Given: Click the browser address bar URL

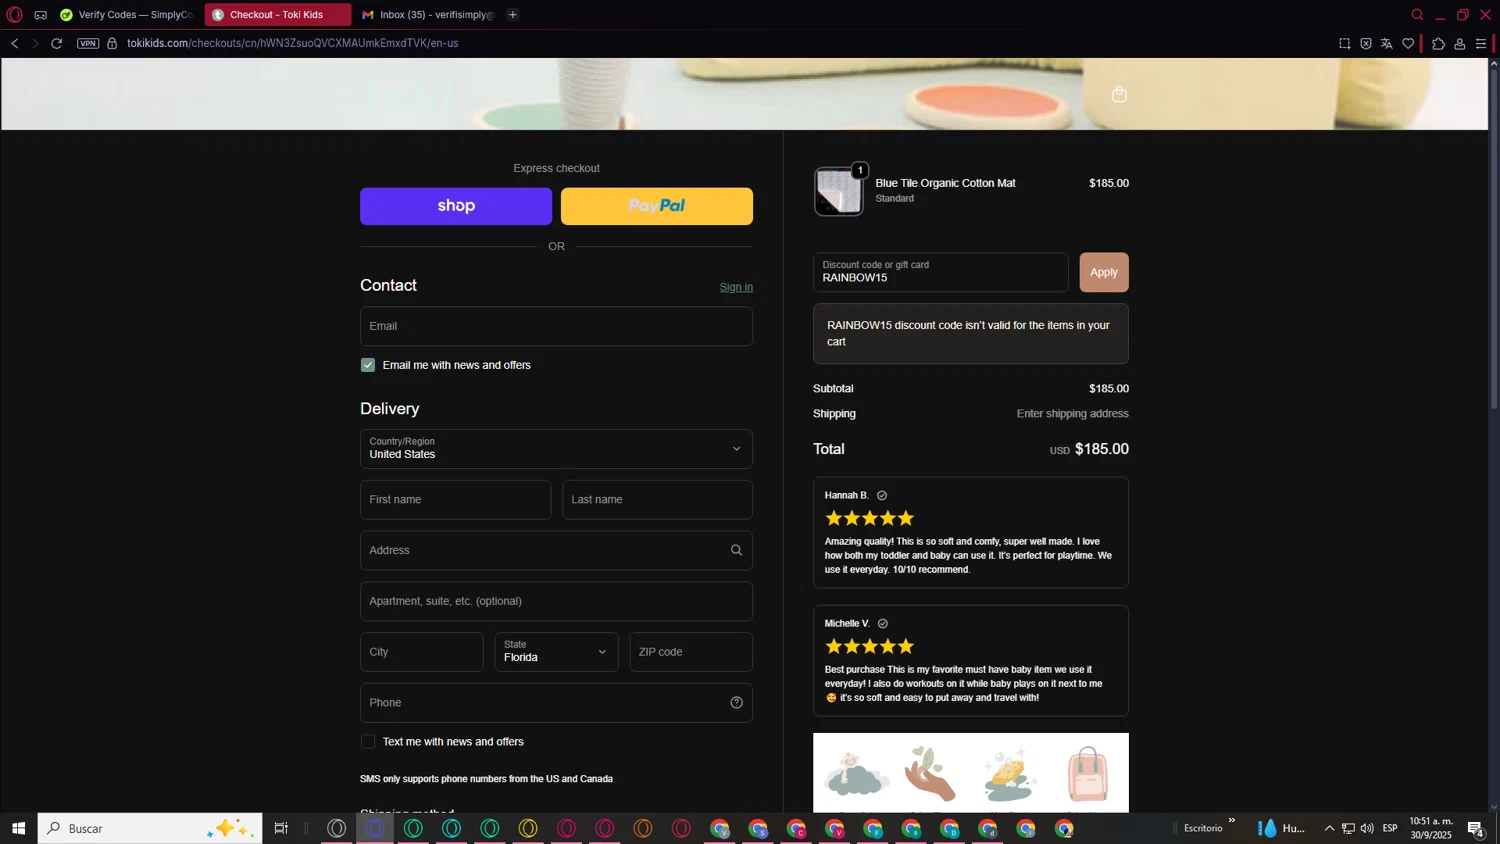Looking at the screenshot, I should coord(293,43).
